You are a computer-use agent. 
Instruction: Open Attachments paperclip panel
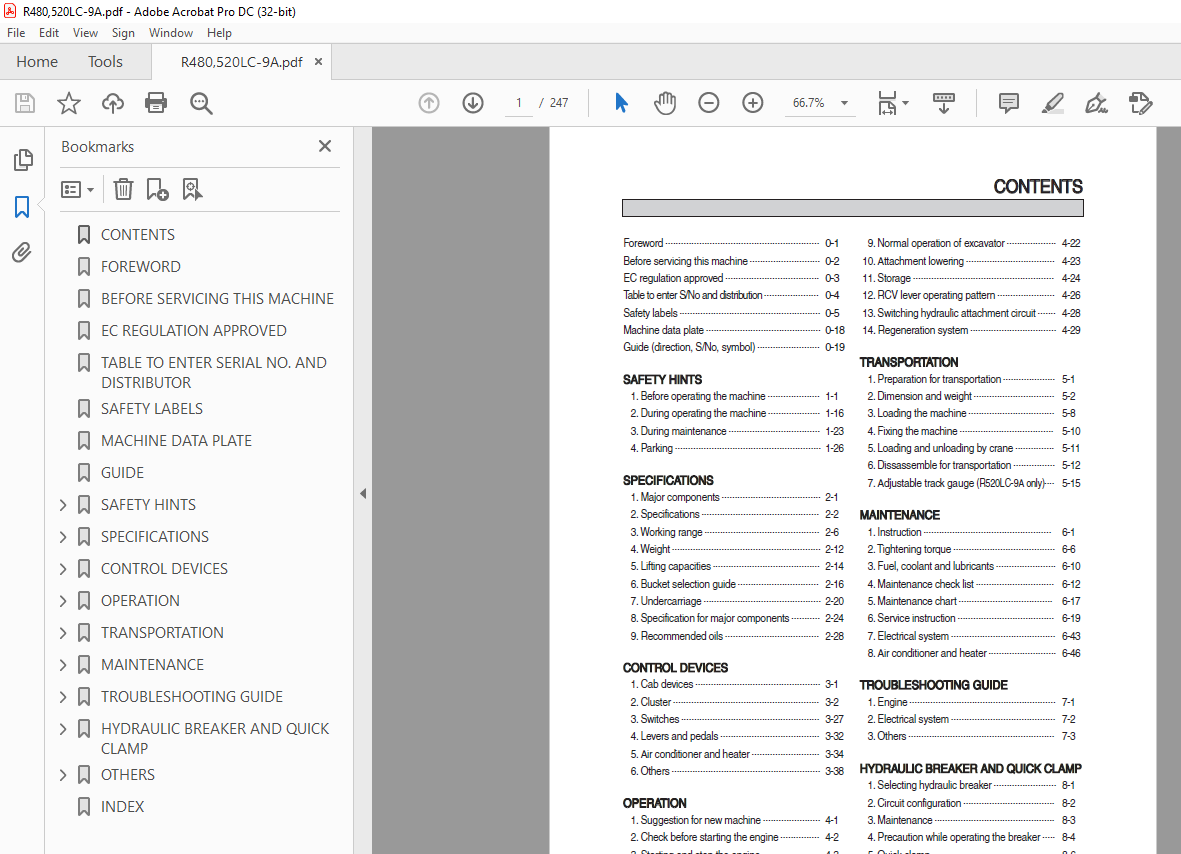pos(22,252)
